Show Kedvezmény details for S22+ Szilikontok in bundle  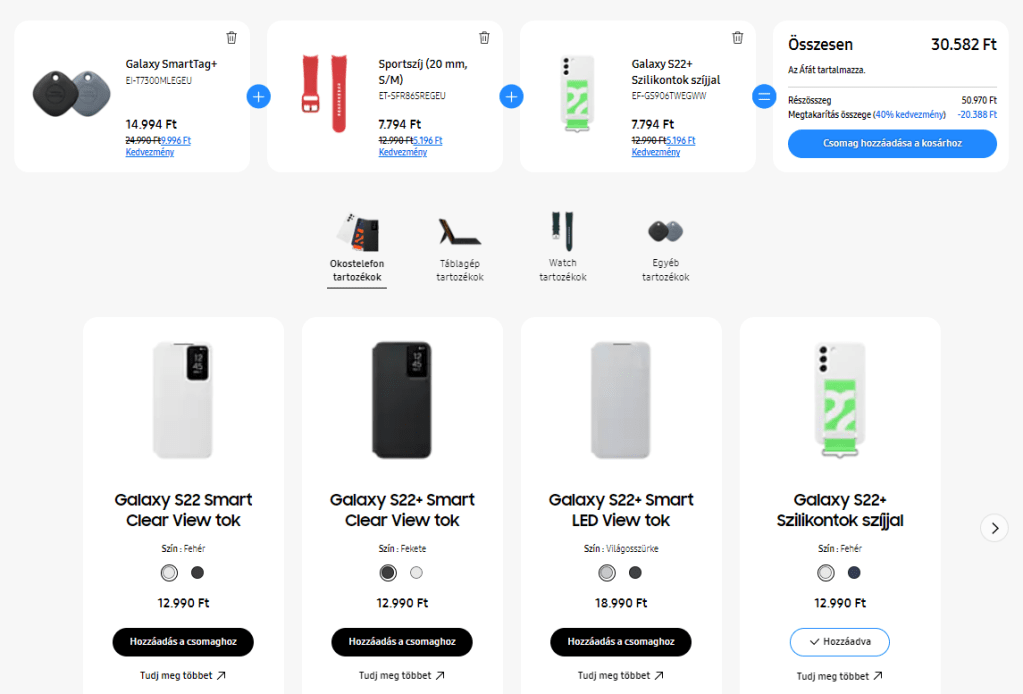656,152
